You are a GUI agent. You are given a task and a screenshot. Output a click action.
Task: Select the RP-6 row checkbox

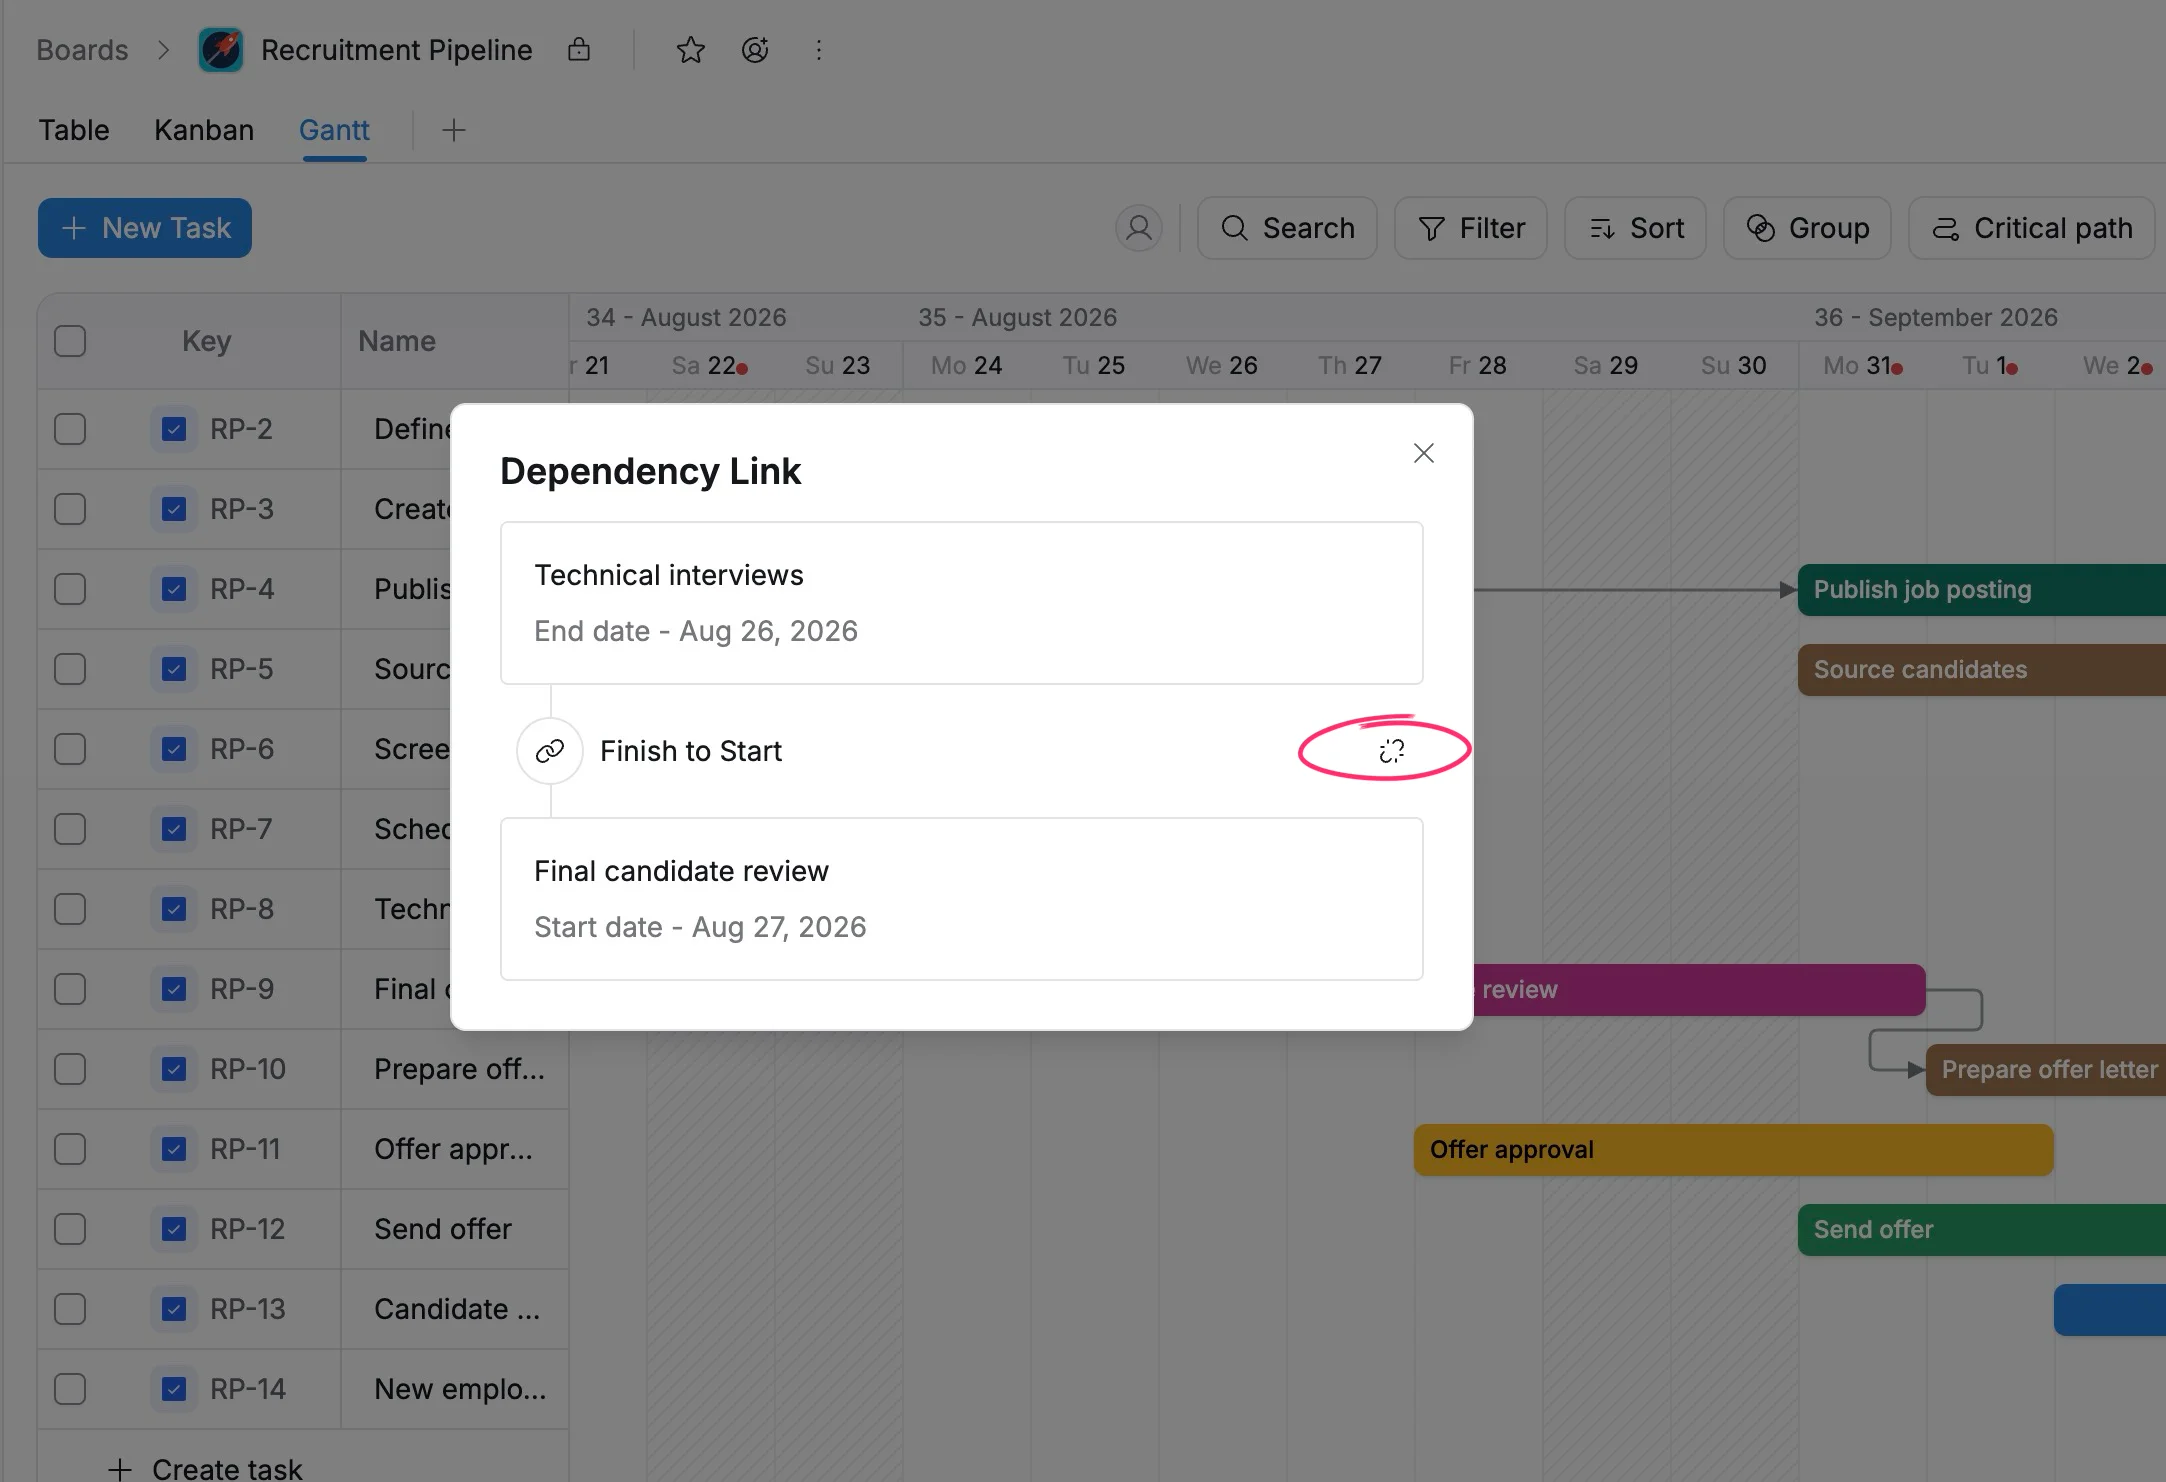[x=70, y=749]
